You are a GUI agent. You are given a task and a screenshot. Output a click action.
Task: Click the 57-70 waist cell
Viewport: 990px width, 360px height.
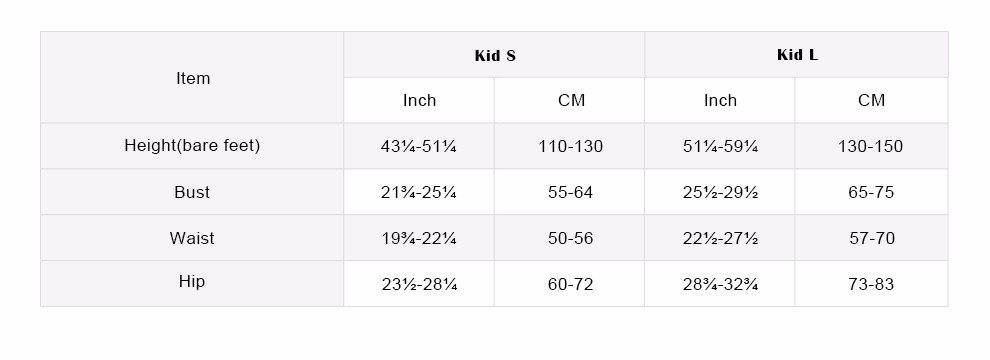(871, 238)
